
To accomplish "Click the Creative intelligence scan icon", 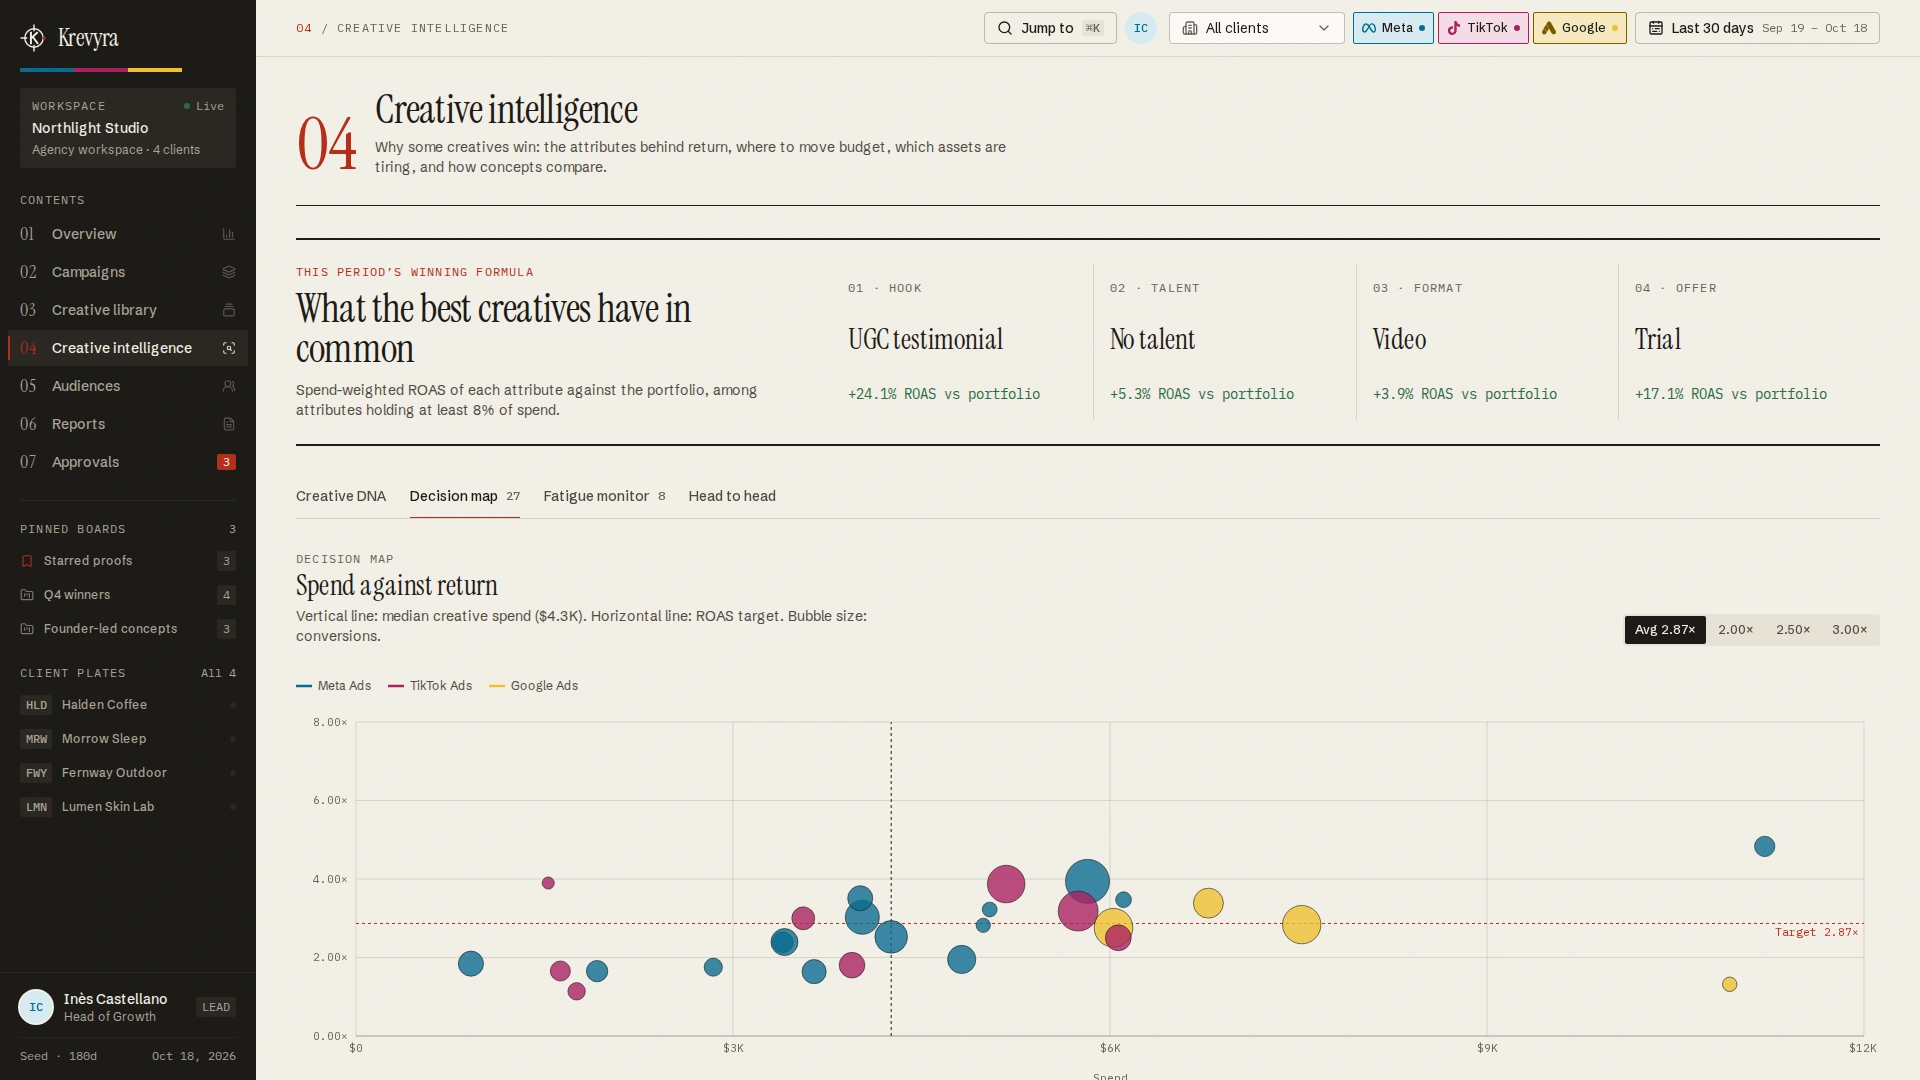I will pyautogui.click(x=228, y=348).
